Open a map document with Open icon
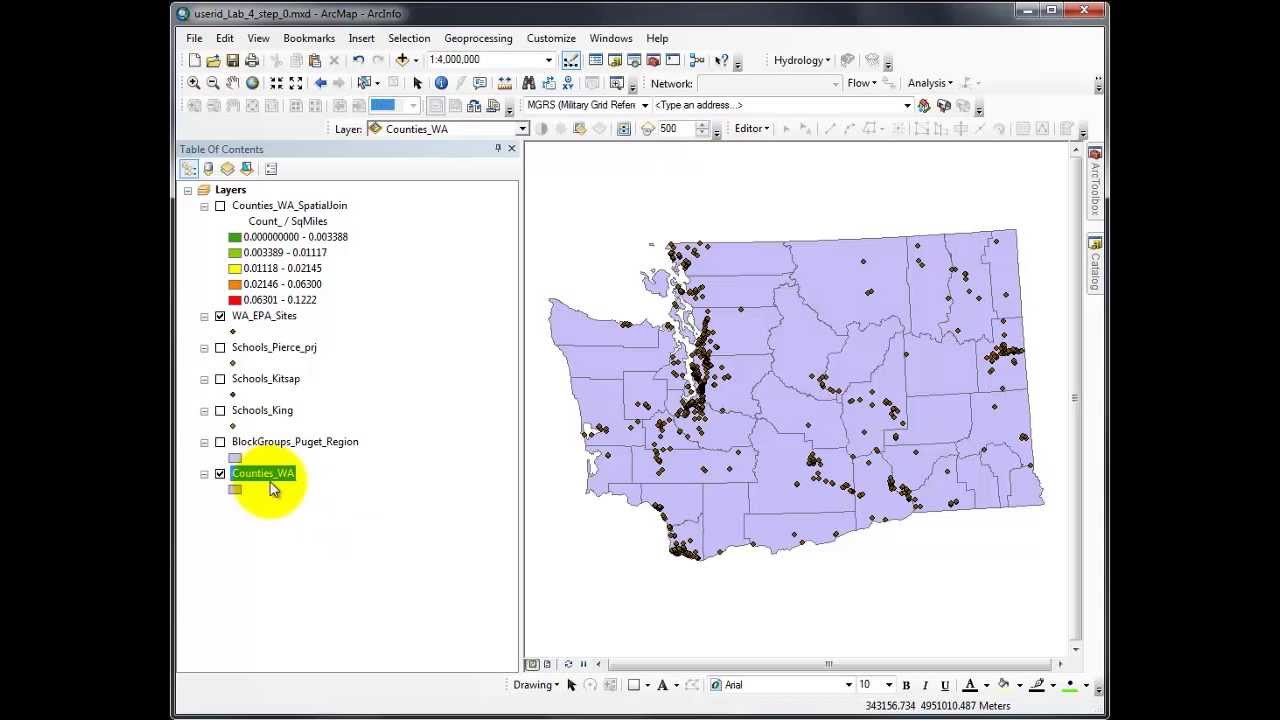The height and width of the screenshot is (720, 1280). click(213, 61)
